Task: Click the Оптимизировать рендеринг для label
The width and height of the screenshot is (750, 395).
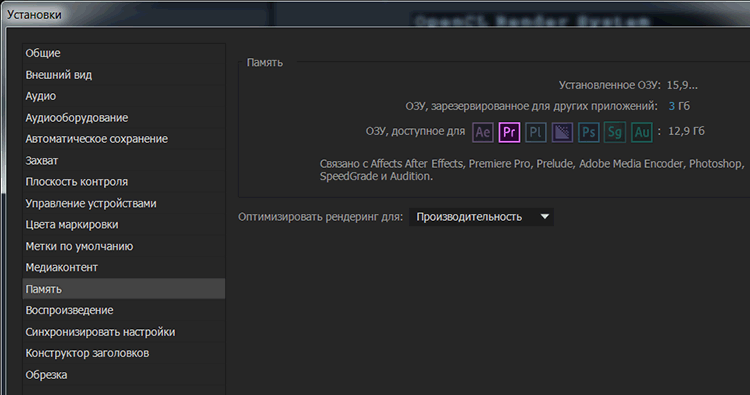Action: click(x=320, y=217)
